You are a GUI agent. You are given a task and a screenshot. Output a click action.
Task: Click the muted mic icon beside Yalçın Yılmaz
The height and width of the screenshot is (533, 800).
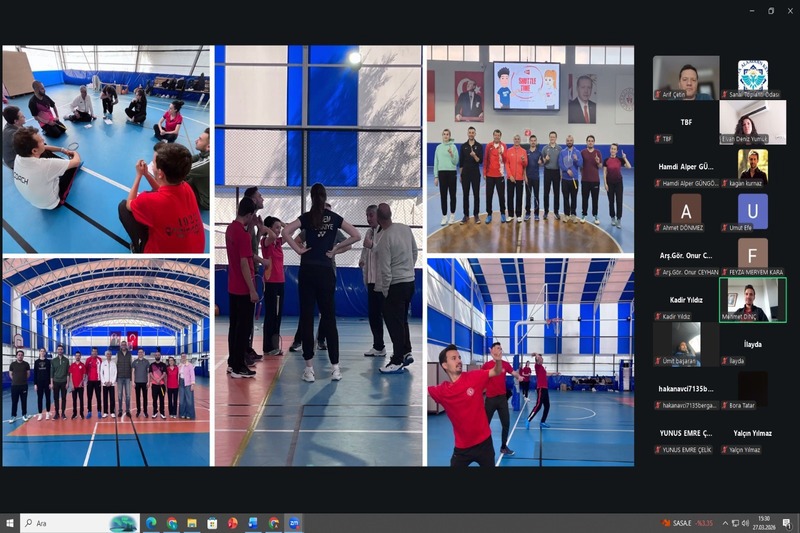coord(724,450)
